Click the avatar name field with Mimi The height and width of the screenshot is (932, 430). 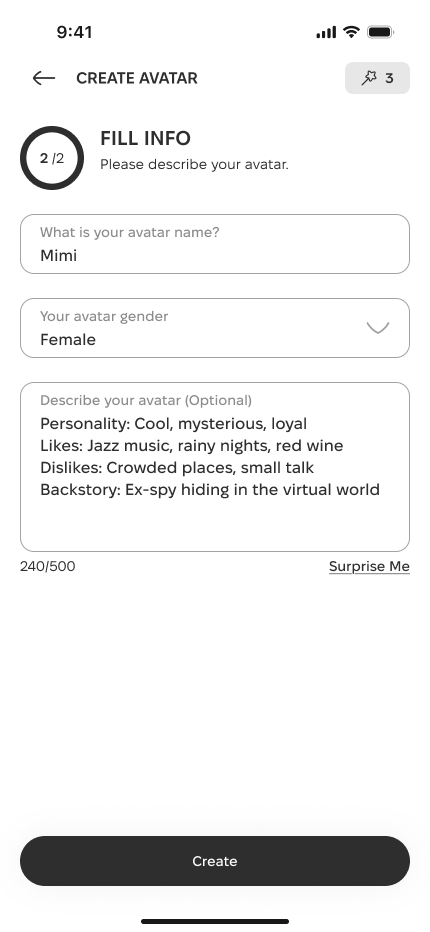click(x=215, y=244)
